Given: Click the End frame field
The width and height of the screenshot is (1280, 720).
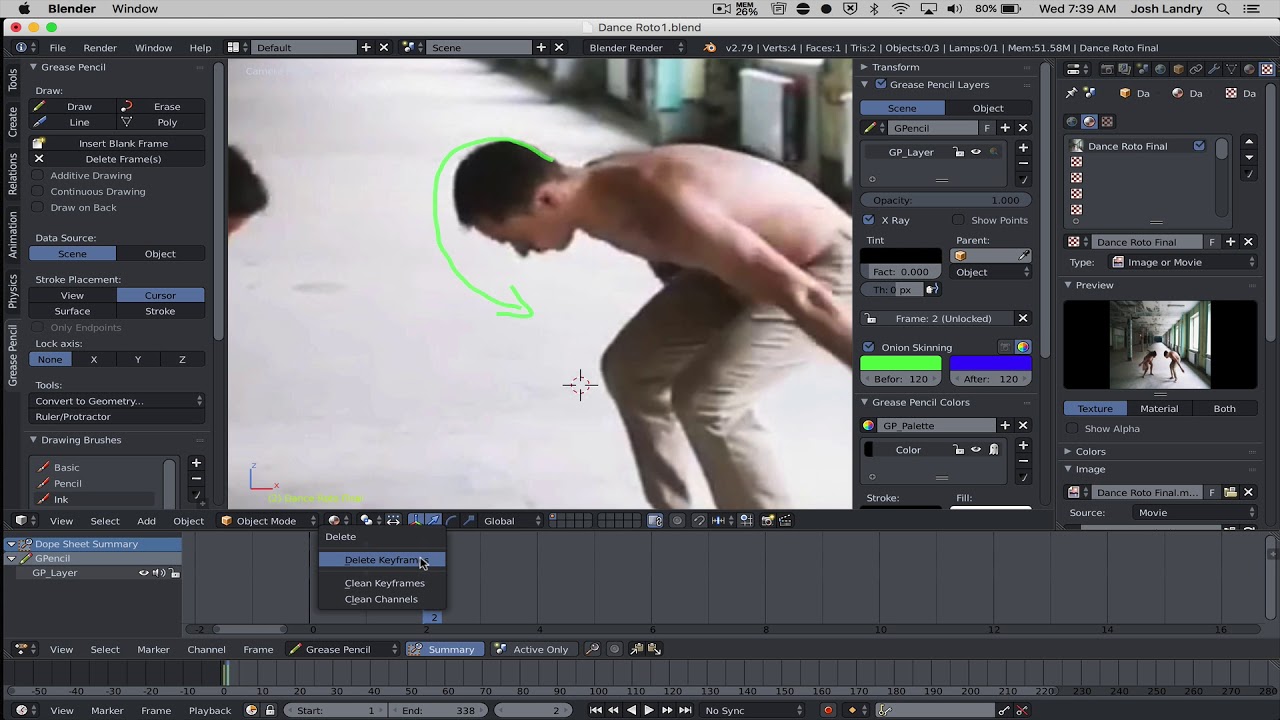Looking at the screenshot, I should click(x=437, y=710).
